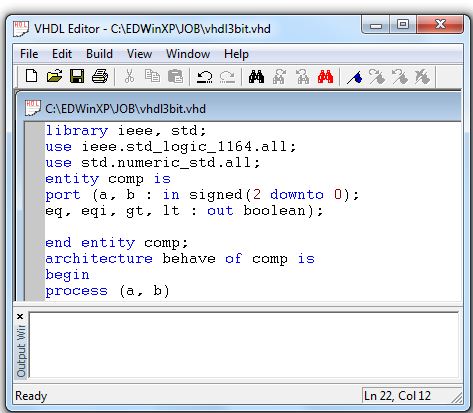Screen dimensions: 473x413
Task: Click the line 'use ieee.std_logic_1164.all;'
Action: pyautogui.click(x=171, y=147)
